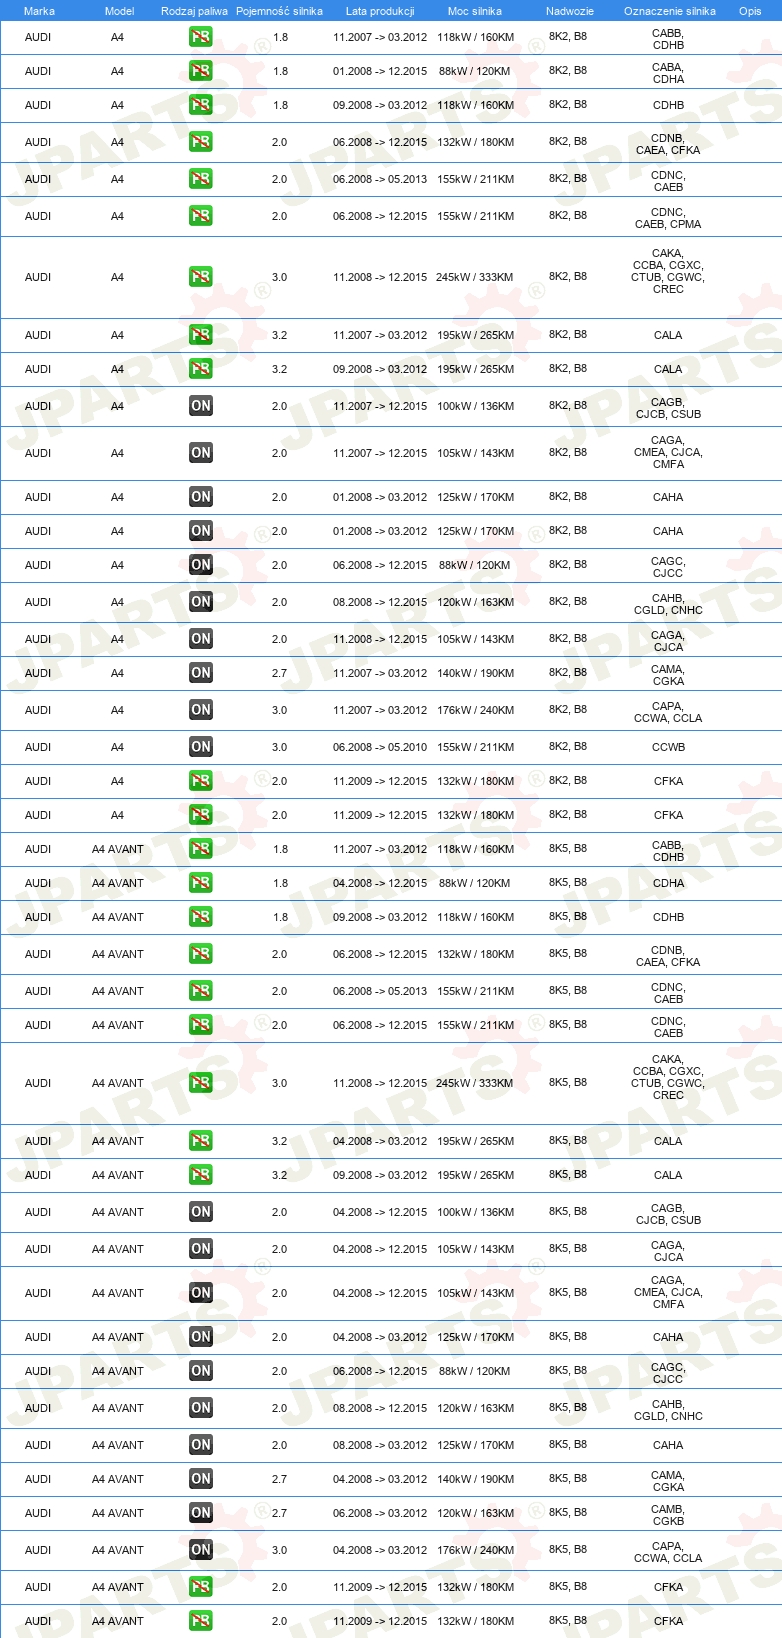
Task: Click the 01.2008 -> 12.2015 production years cell
Action: tap(380, 71)
